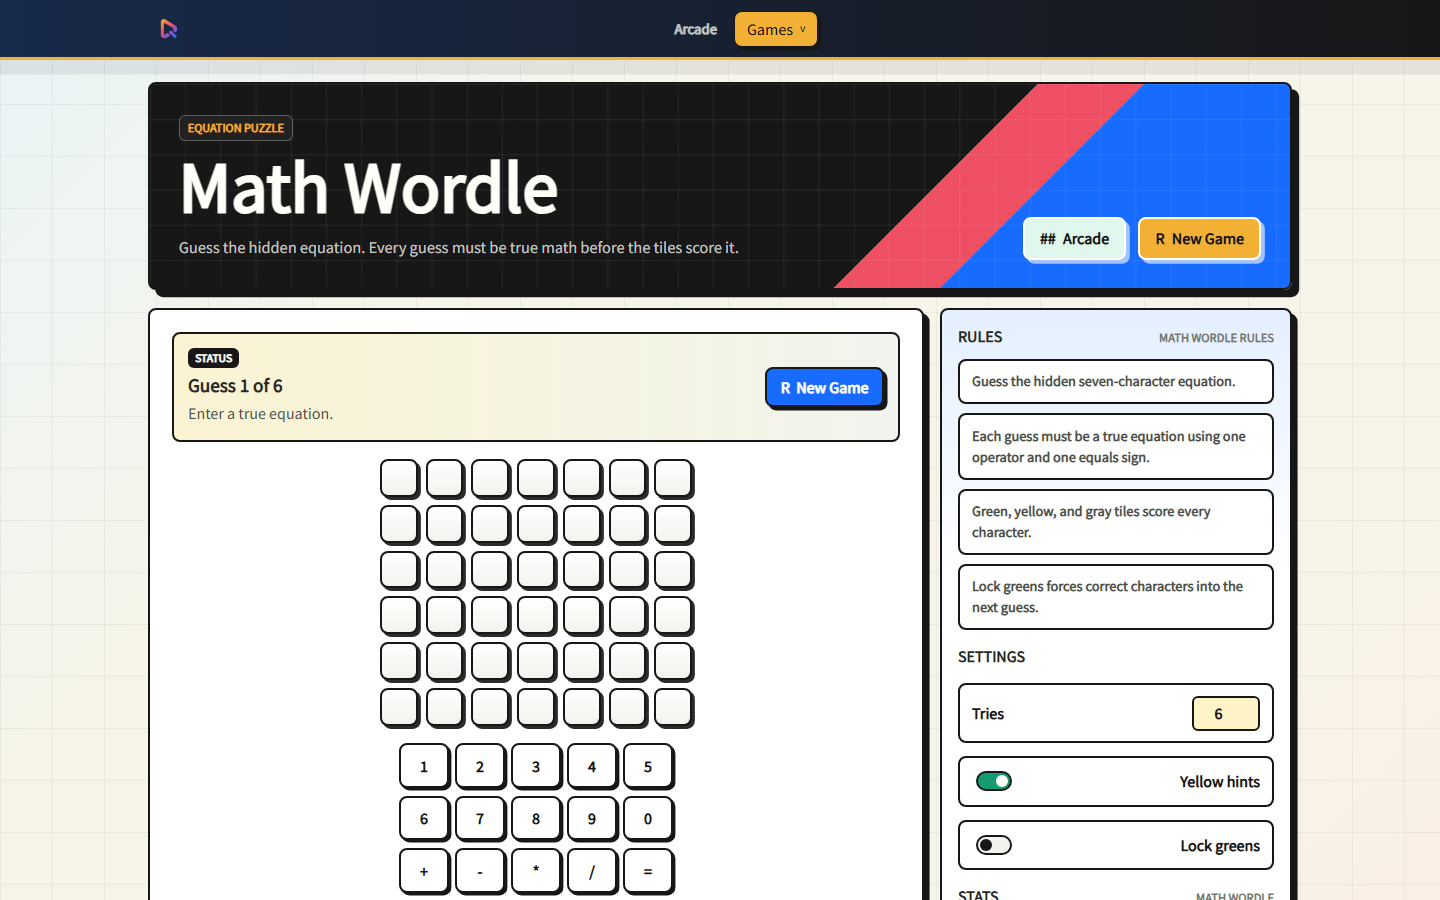Viewport: 1440px width, 900px height.
Task: Click the Tries number input field
Action: [x=1225, y=714]
